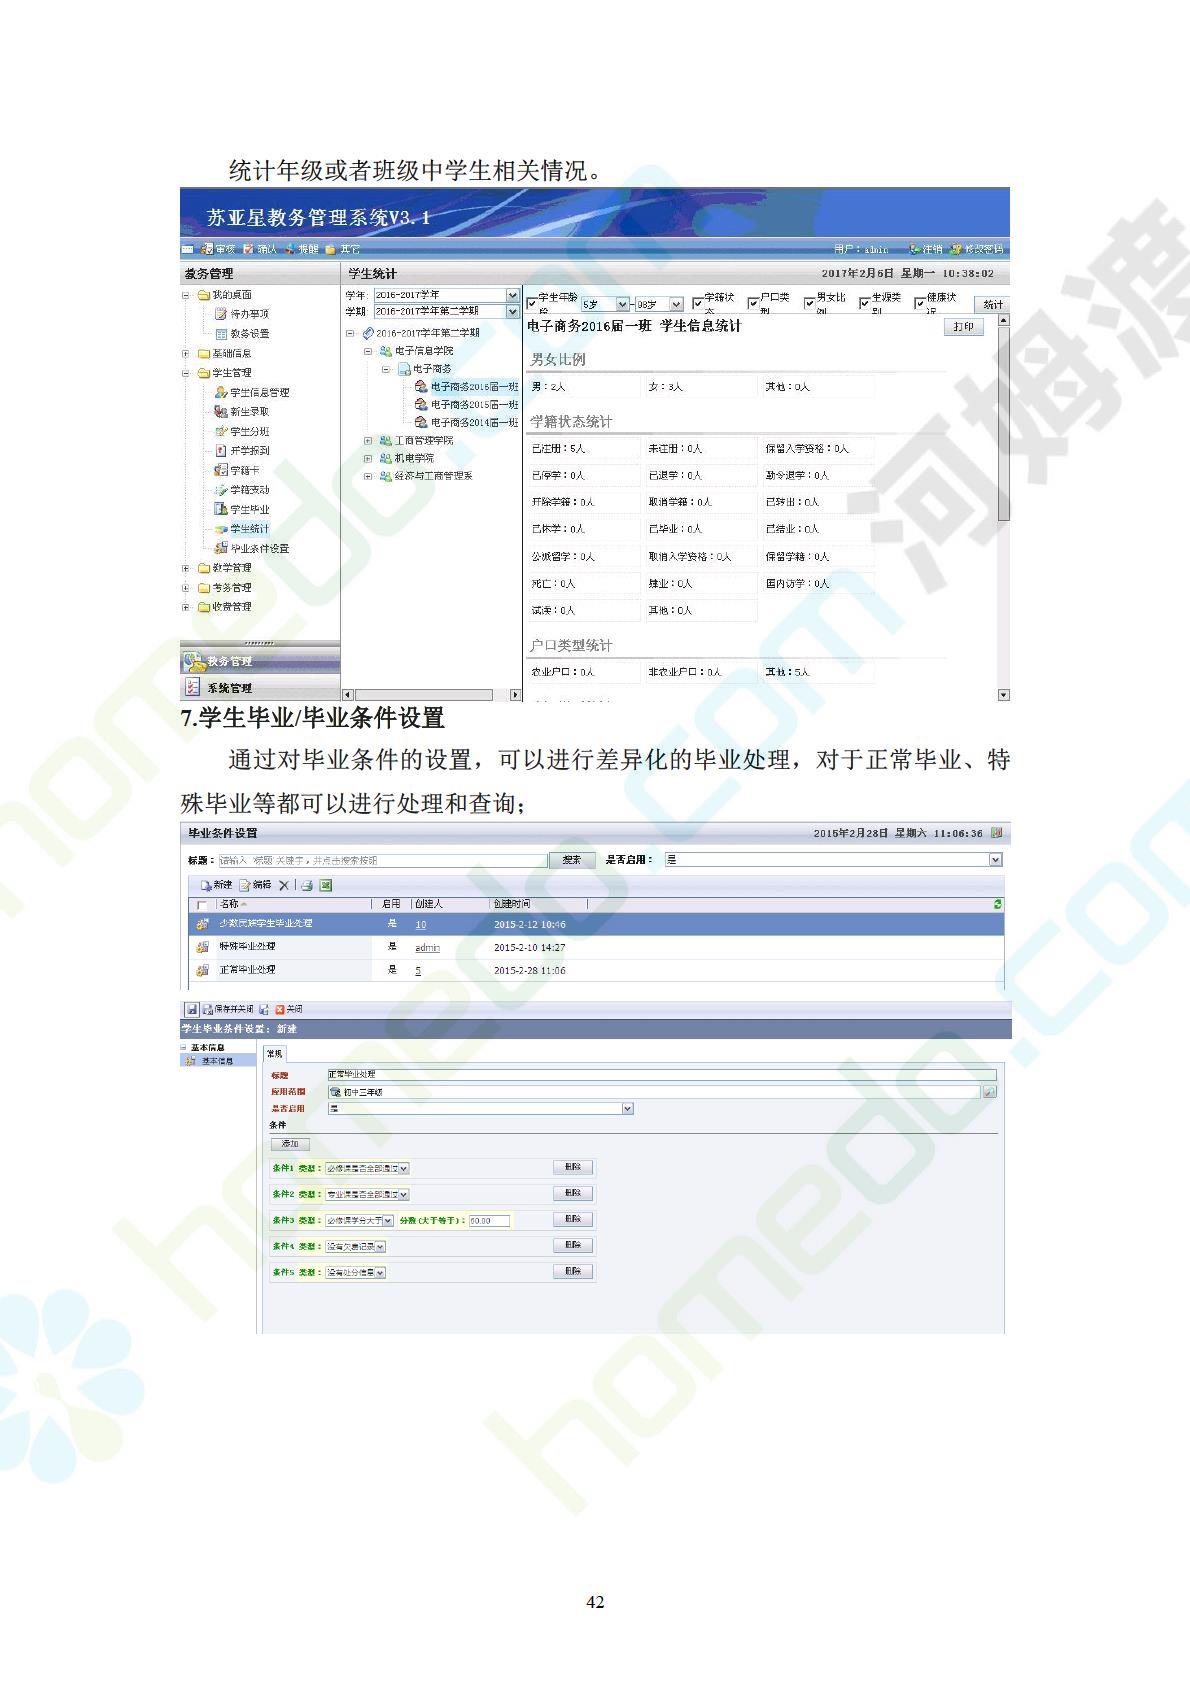Expand the 基础信息 folder
This screenshot has height=1684, width=1190.
tap(185, 353)
